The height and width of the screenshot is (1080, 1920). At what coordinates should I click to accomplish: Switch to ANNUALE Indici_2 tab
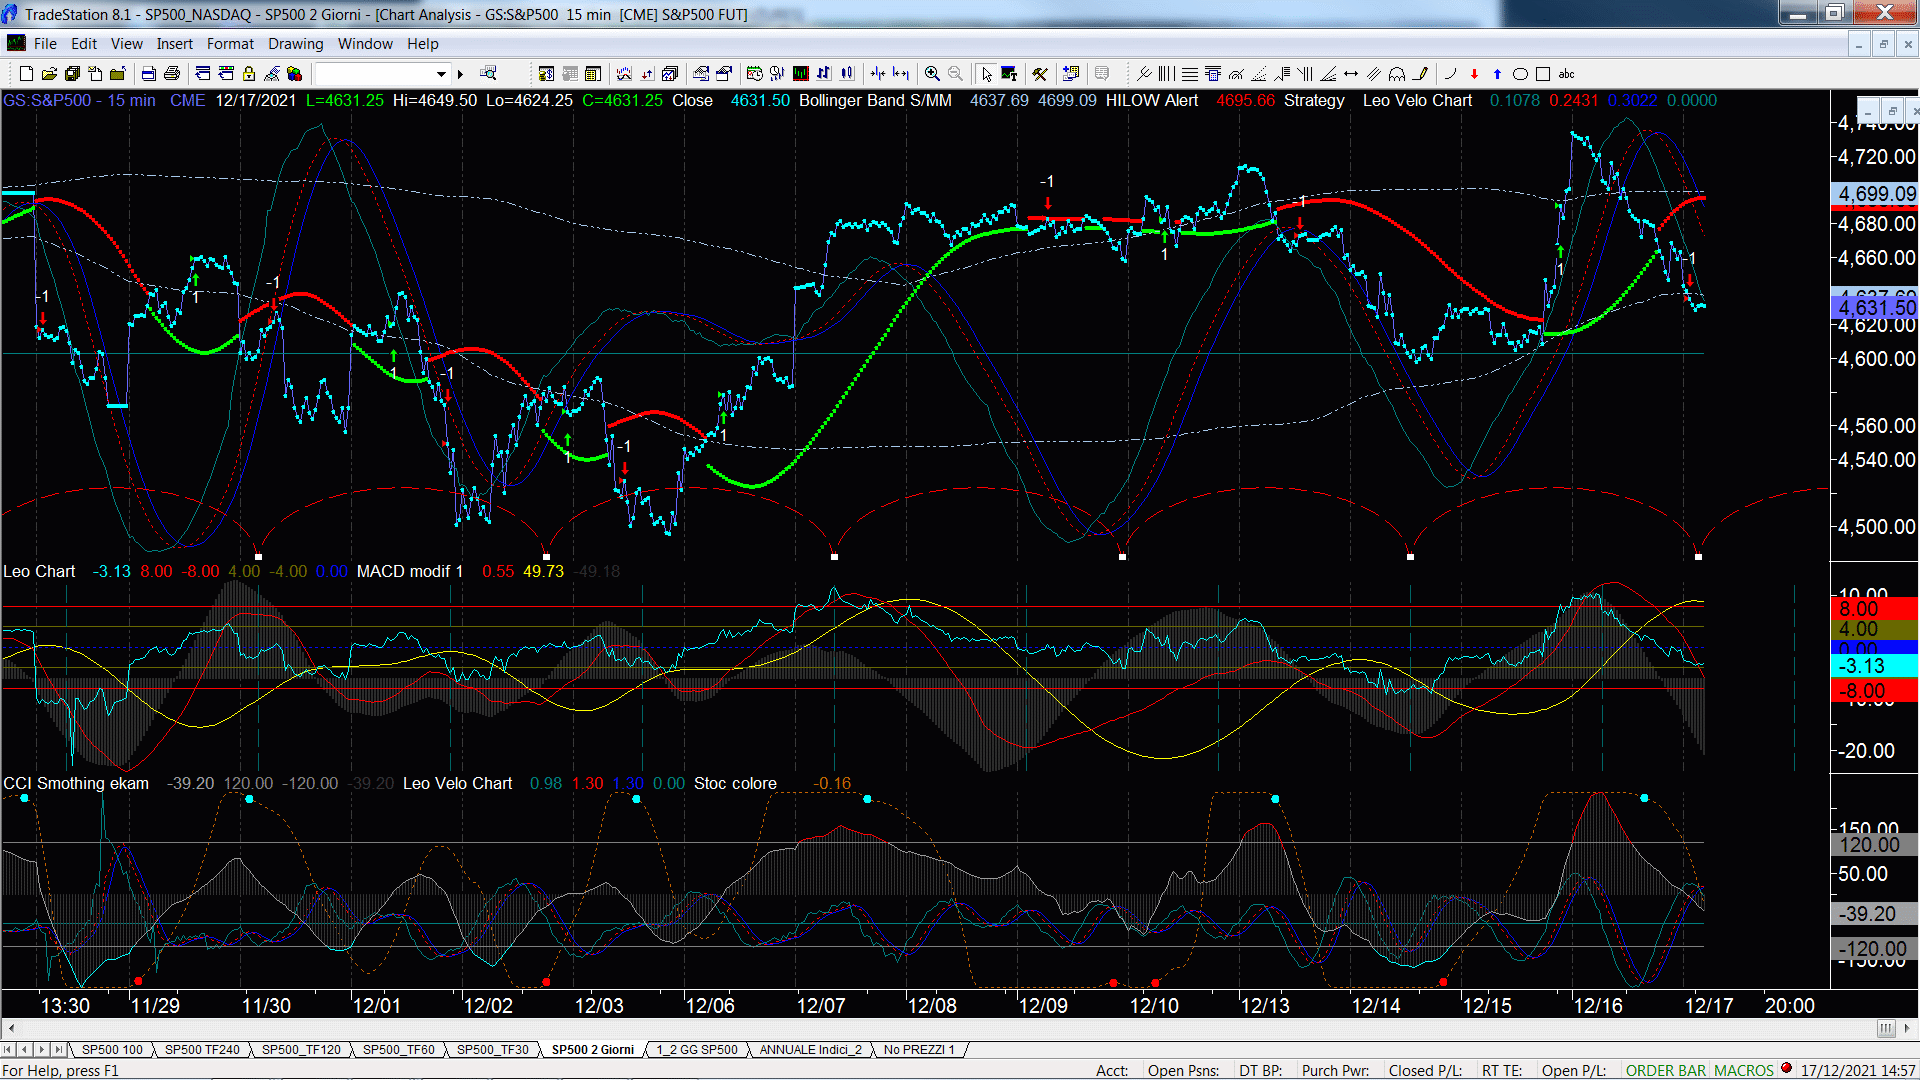[810, 1050]
